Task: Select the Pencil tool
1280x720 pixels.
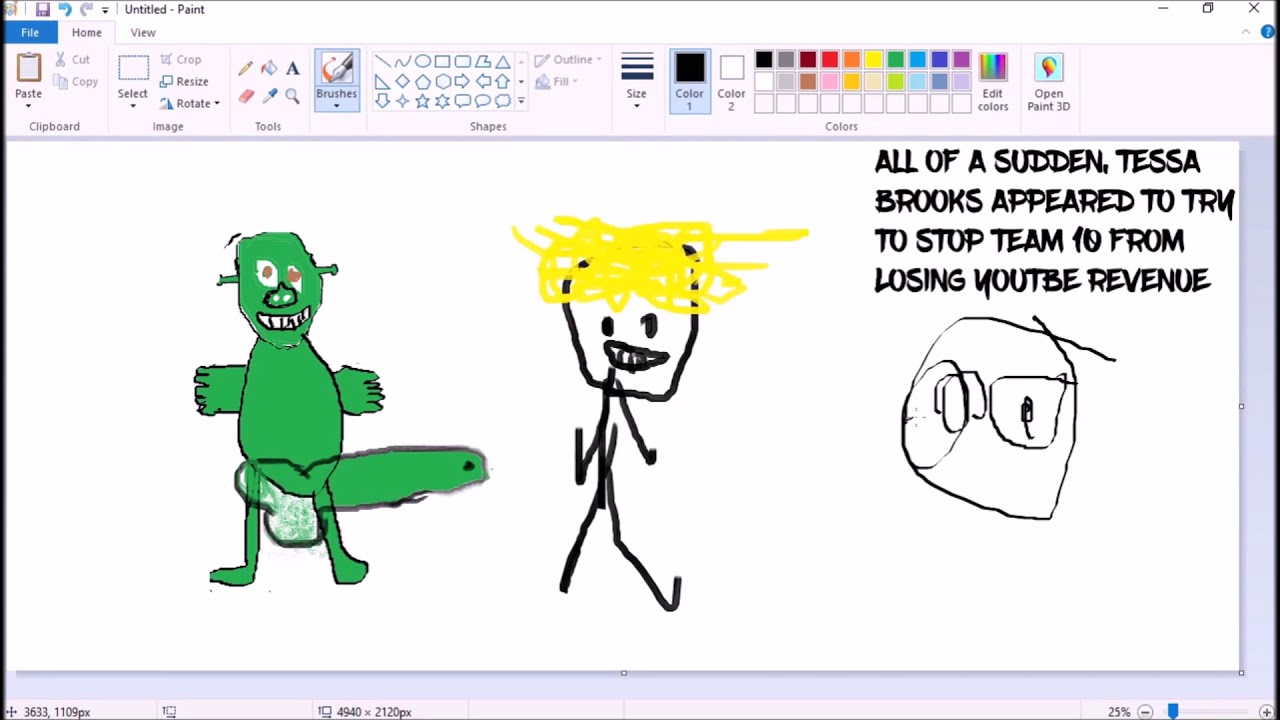Action: pyautogui.click(x=245, y=68)
